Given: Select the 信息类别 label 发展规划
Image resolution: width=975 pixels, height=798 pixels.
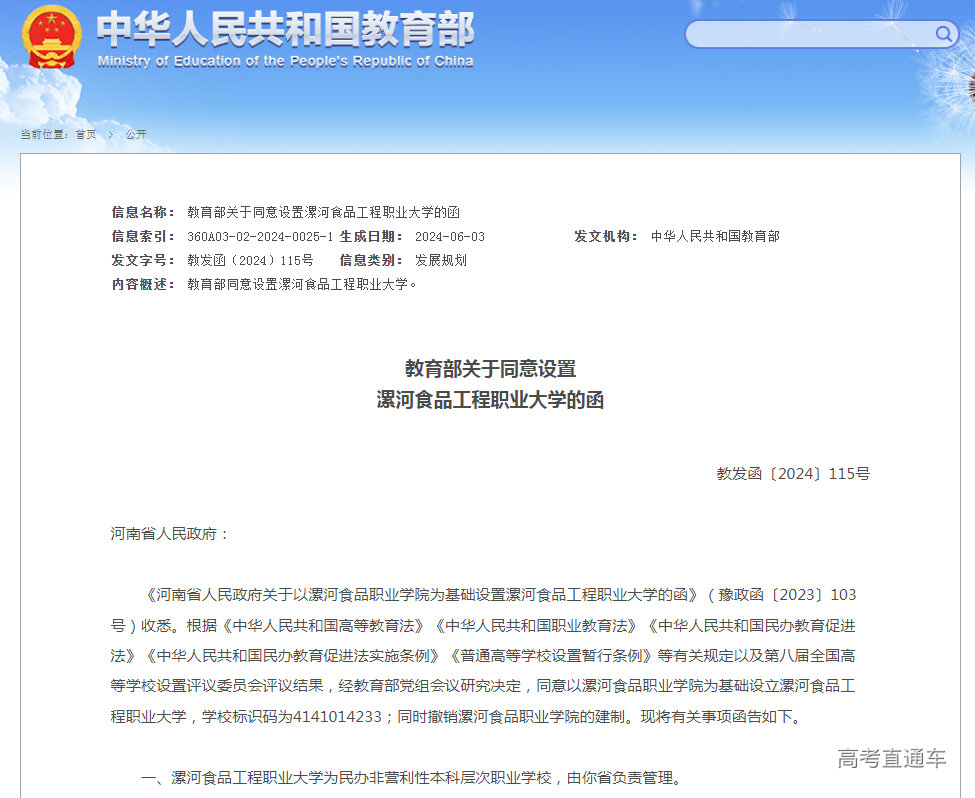Looking at the screenshot, I should click(442, 260).
